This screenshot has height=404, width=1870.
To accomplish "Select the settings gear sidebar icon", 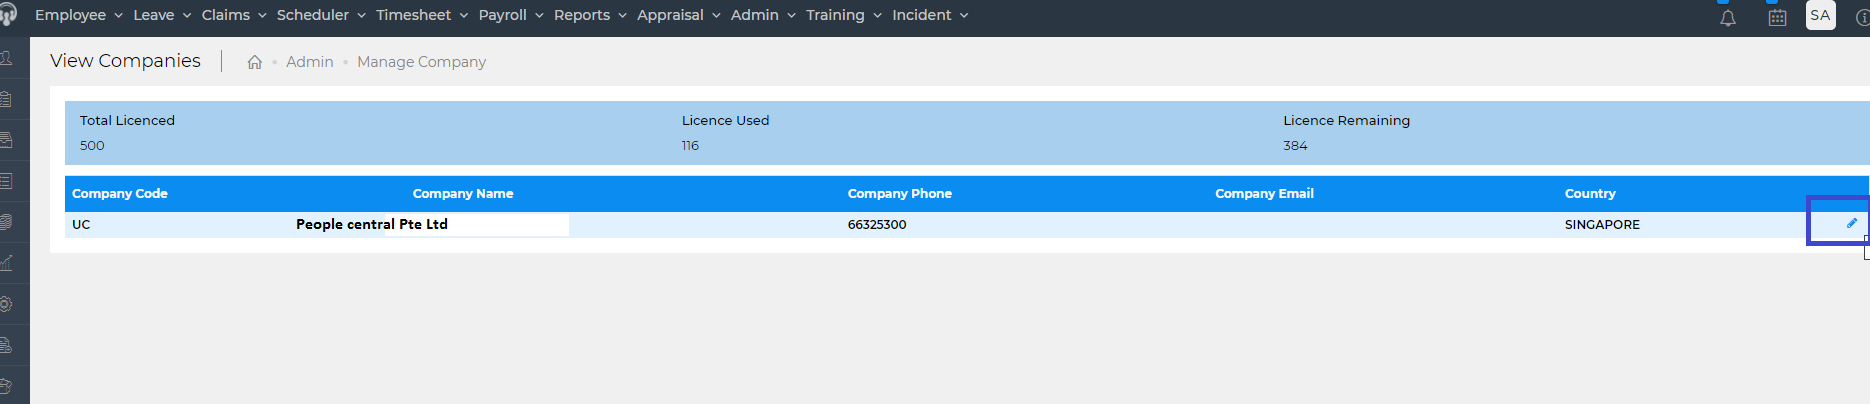I will point(6,304).
